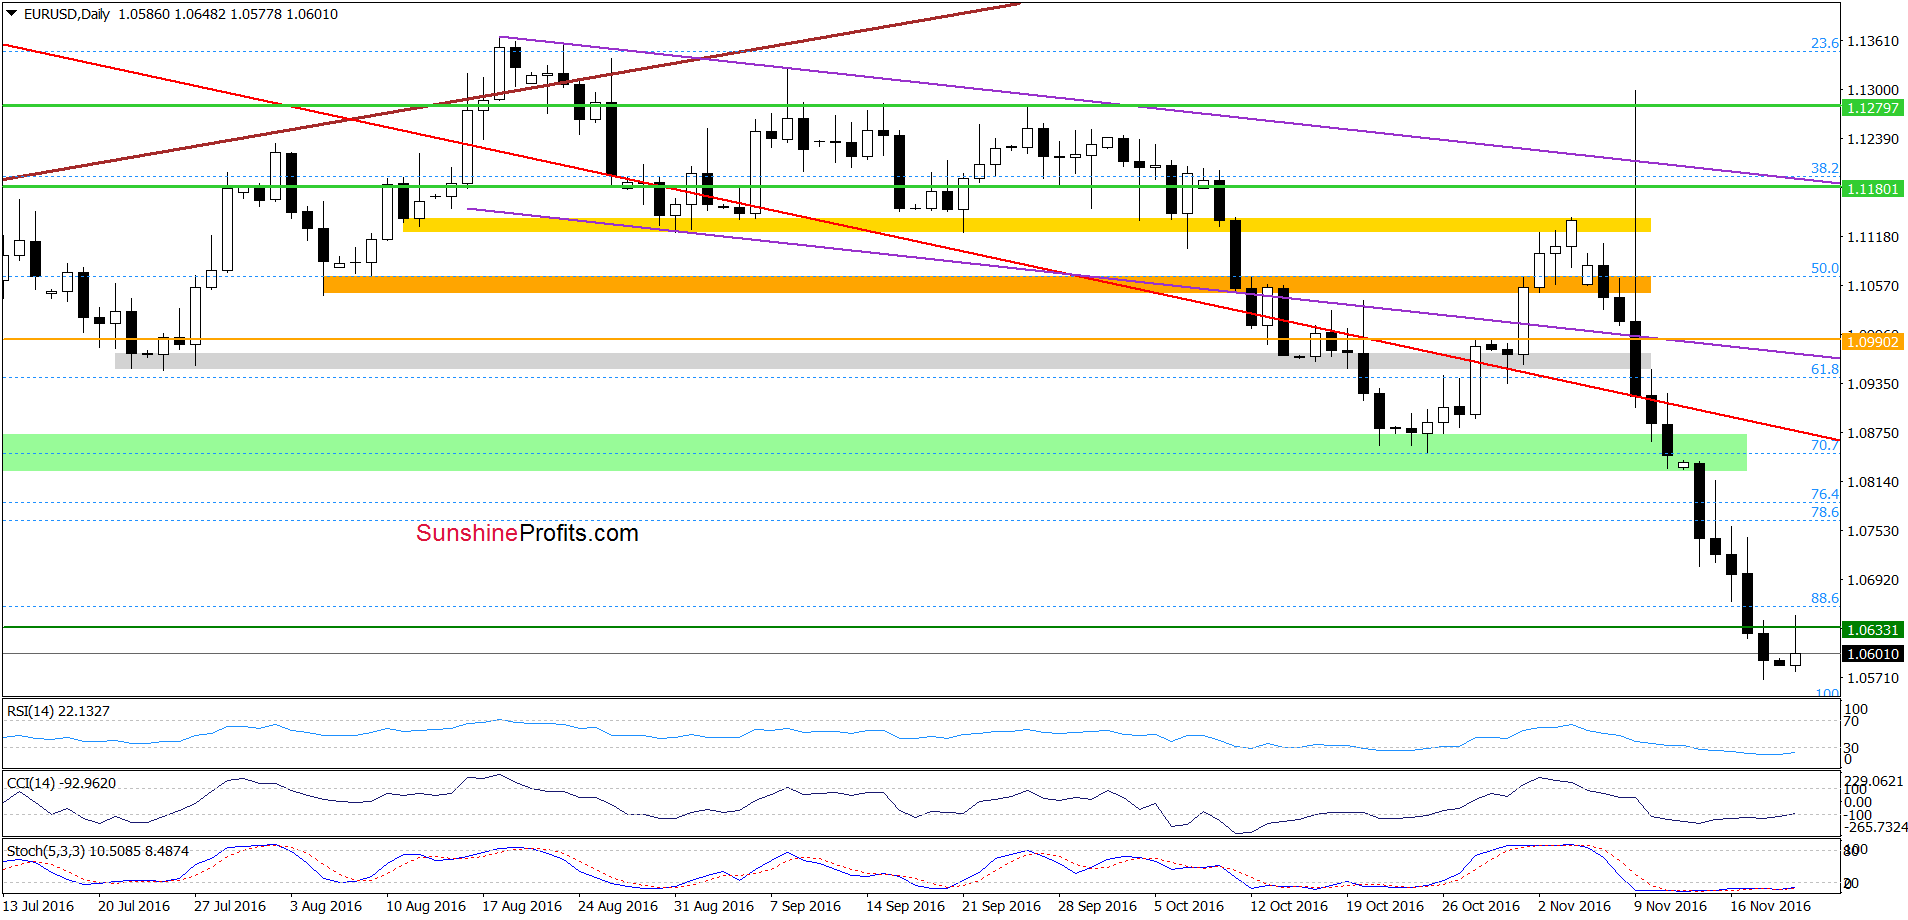The width and height of the screenshot is (1908, 920).
Task: Click the 76.4 Fibonacci level label
Action: click(x=1825, y=495)
